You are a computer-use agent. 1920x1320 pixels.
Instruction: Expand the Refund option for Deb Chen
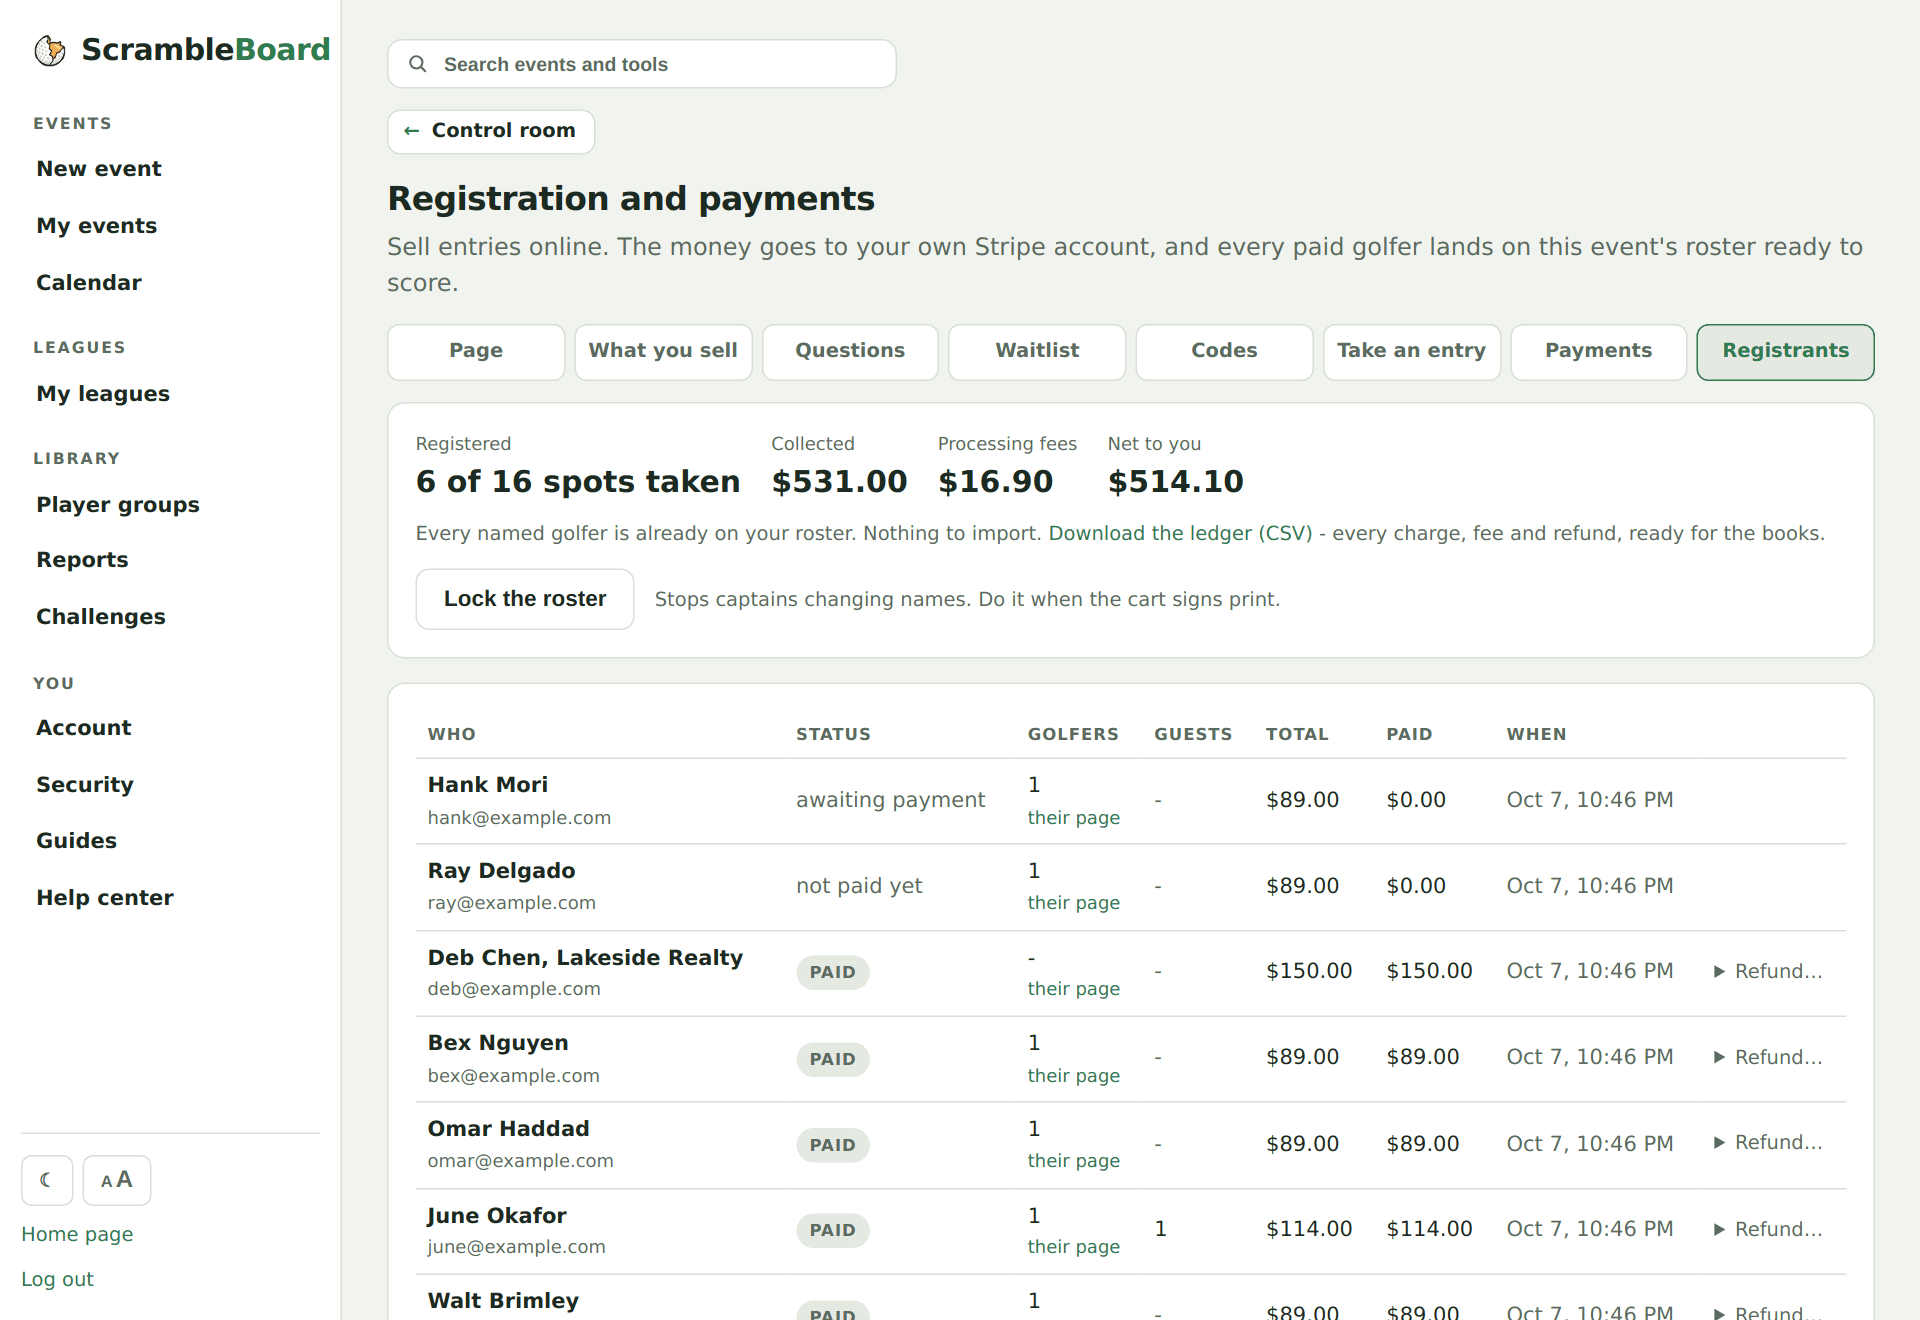point(1768,971)
